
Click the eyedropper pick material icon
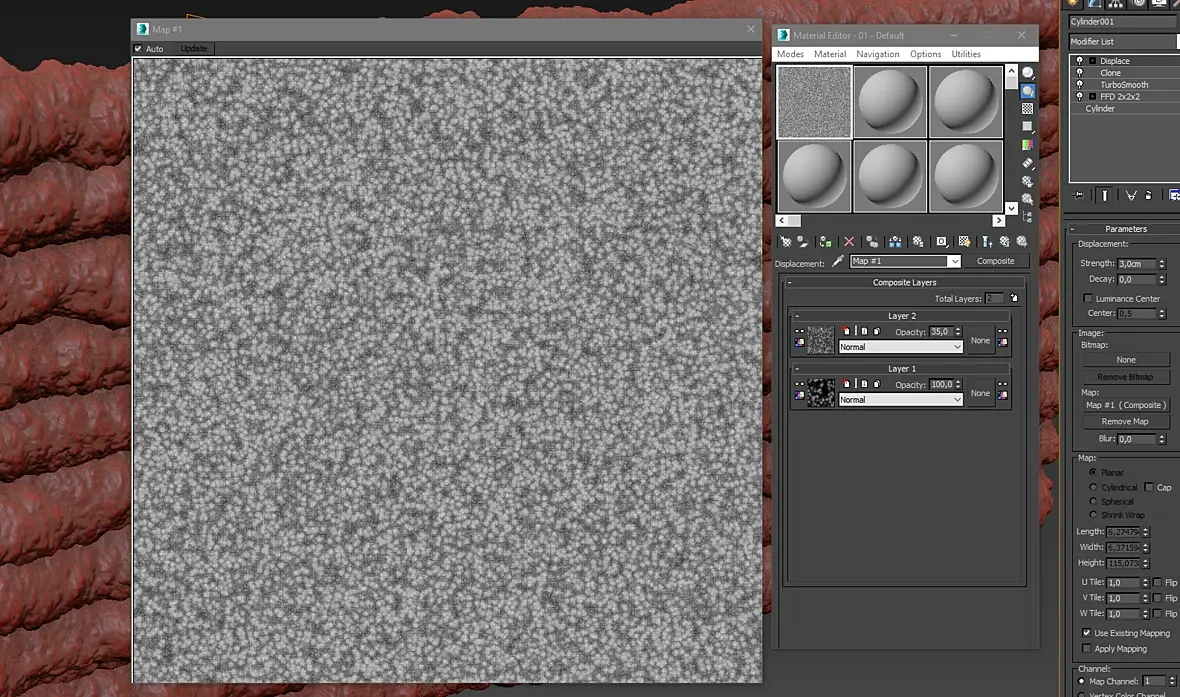click(x=838, y=261)
